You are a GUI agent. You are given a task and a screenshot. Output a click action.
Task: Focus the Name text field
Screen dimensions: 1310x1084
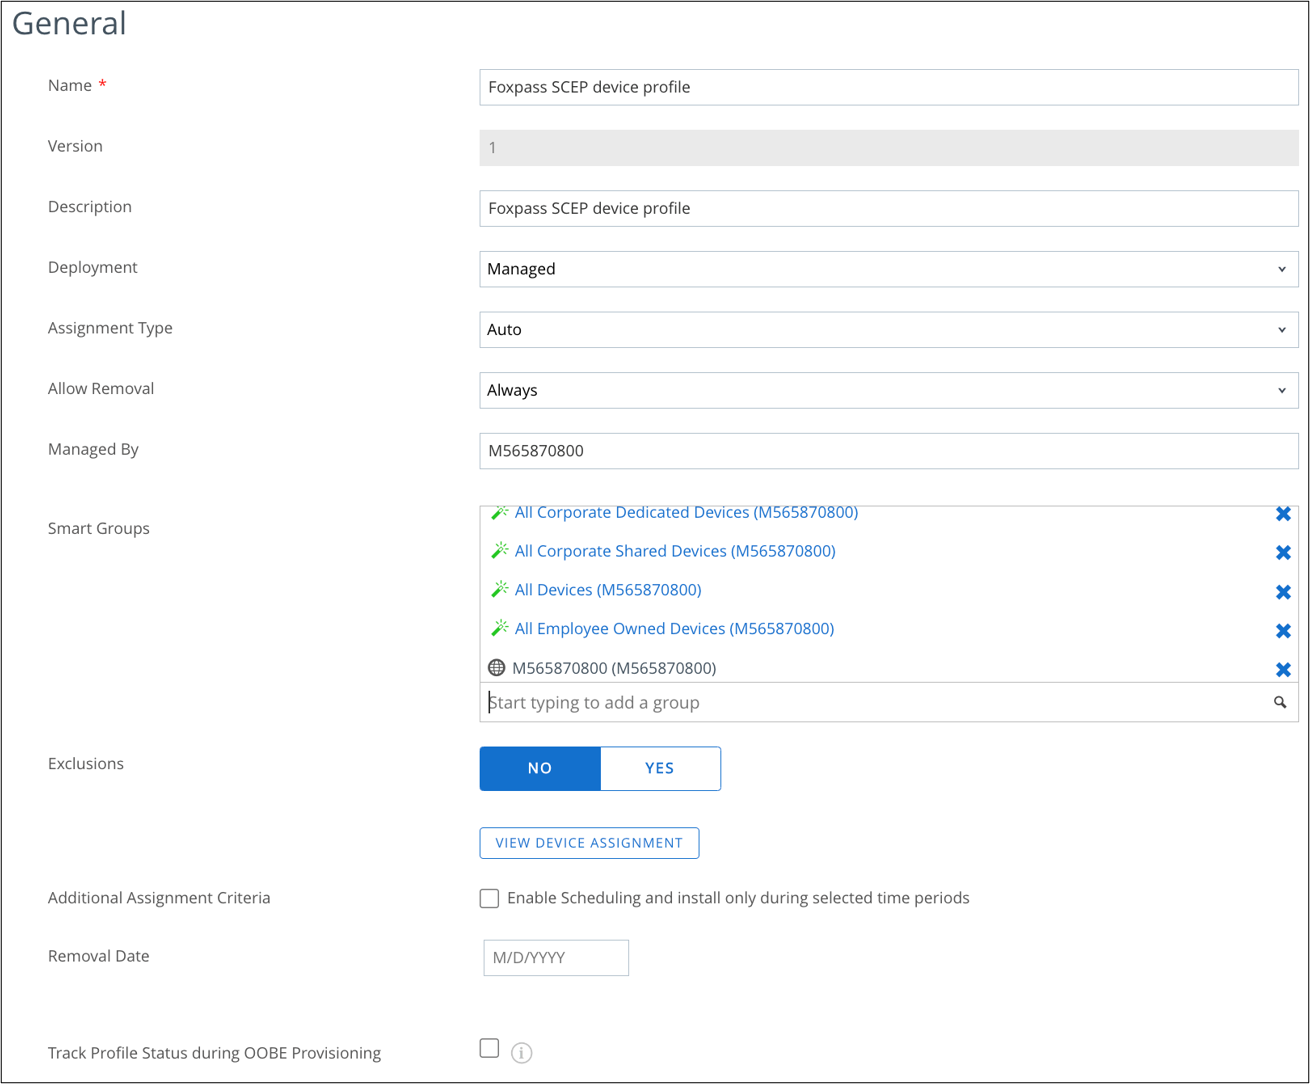[888, 87]
